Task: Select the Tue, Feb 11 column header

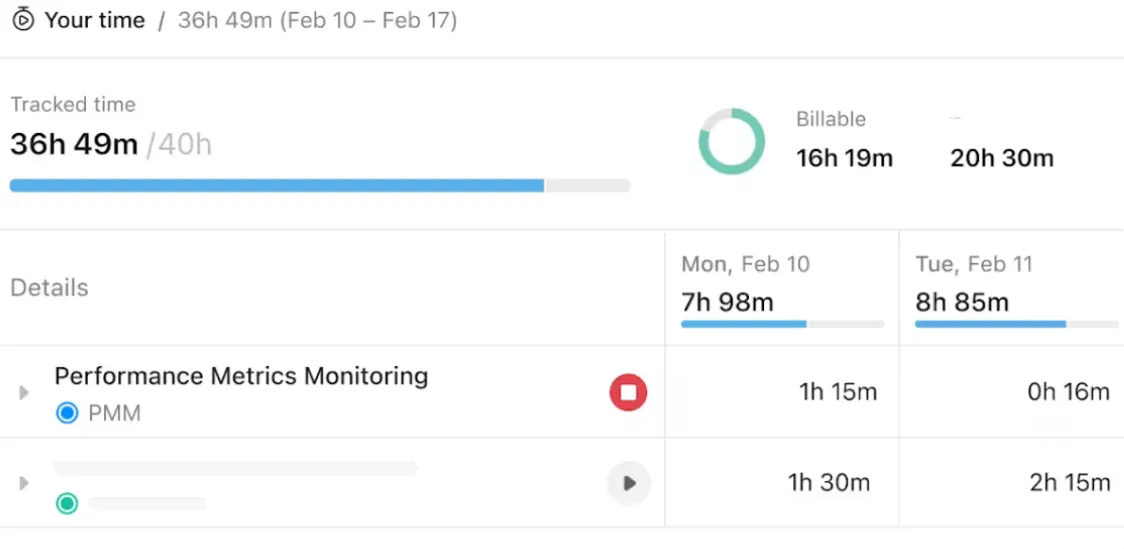Action: tap(973, 264)
